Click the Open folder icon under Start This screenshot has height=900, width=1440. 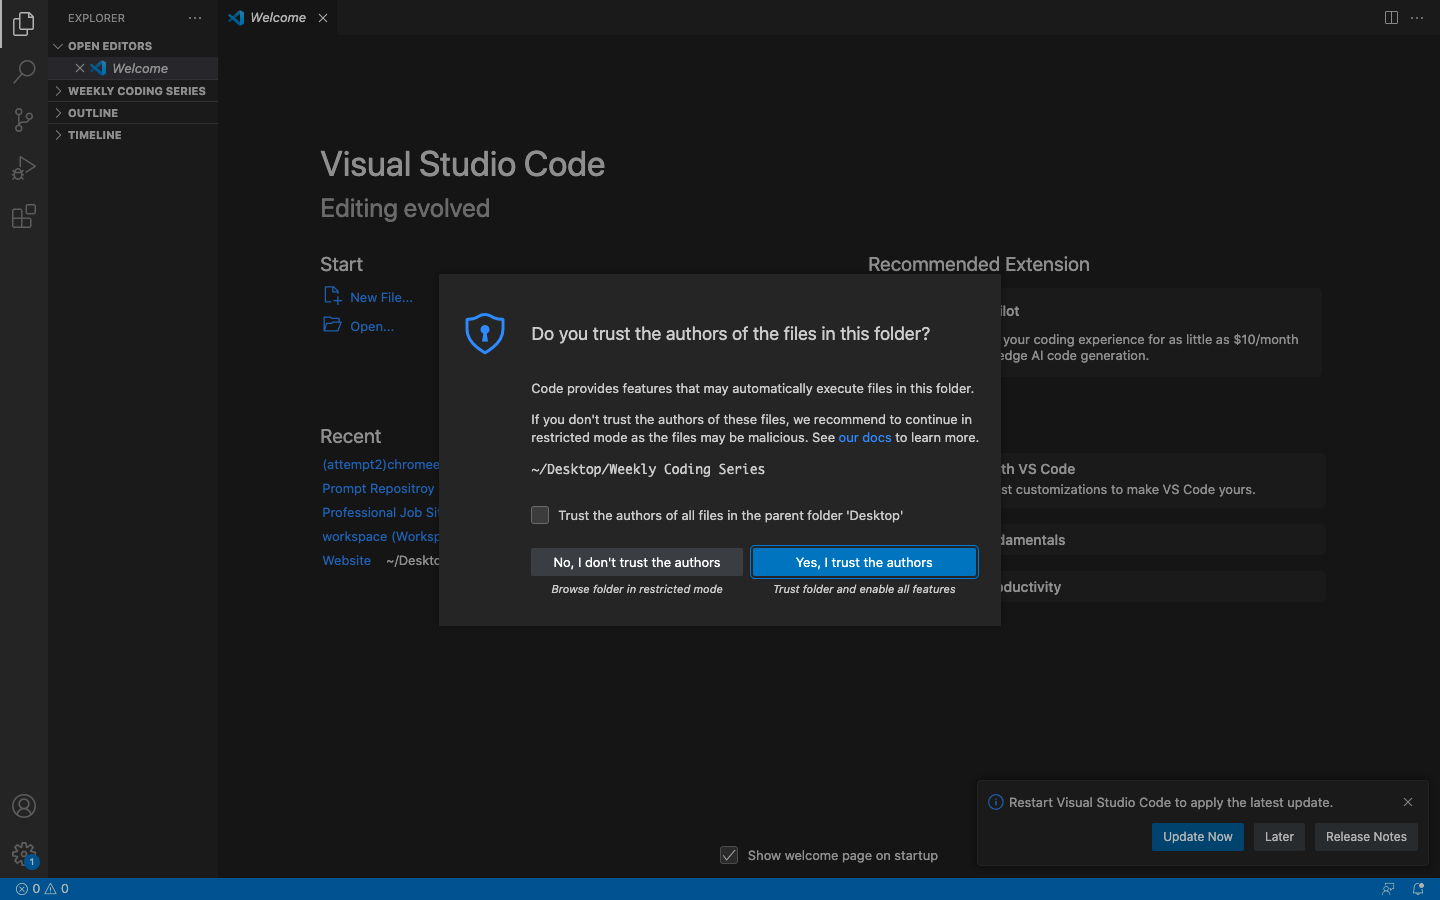(x=332, y=324)
